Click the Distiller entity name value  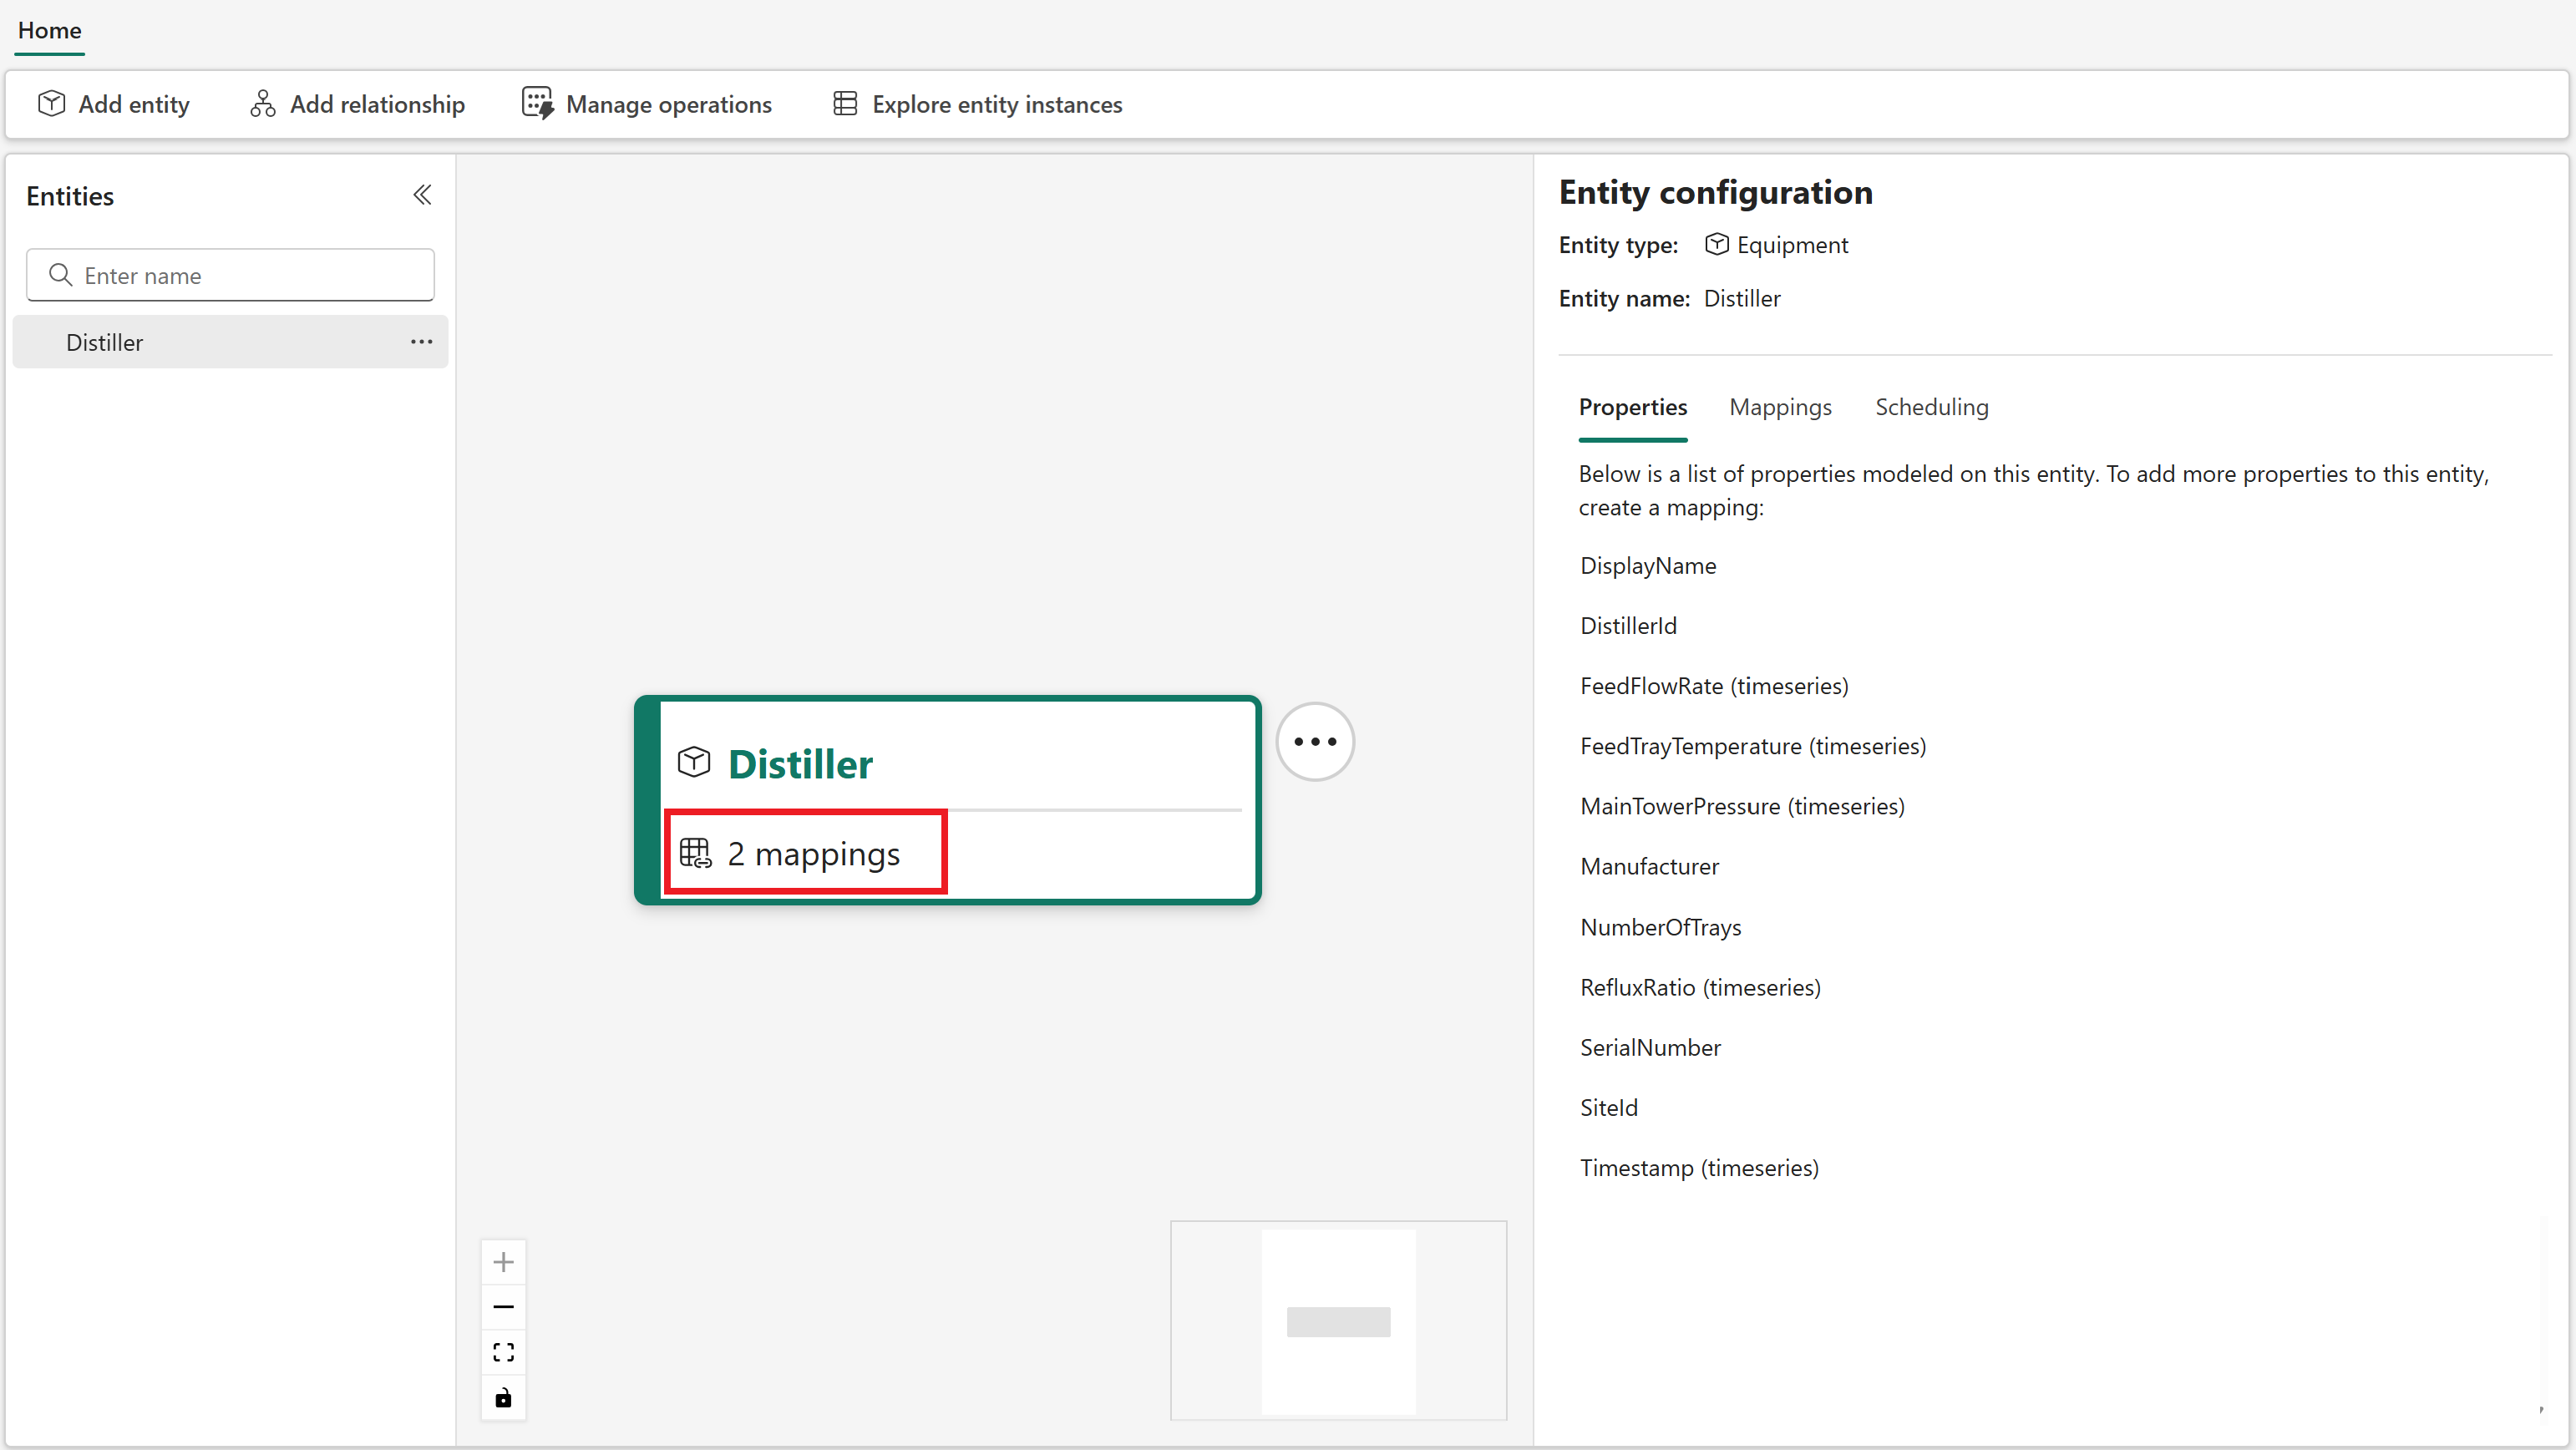1742,298
